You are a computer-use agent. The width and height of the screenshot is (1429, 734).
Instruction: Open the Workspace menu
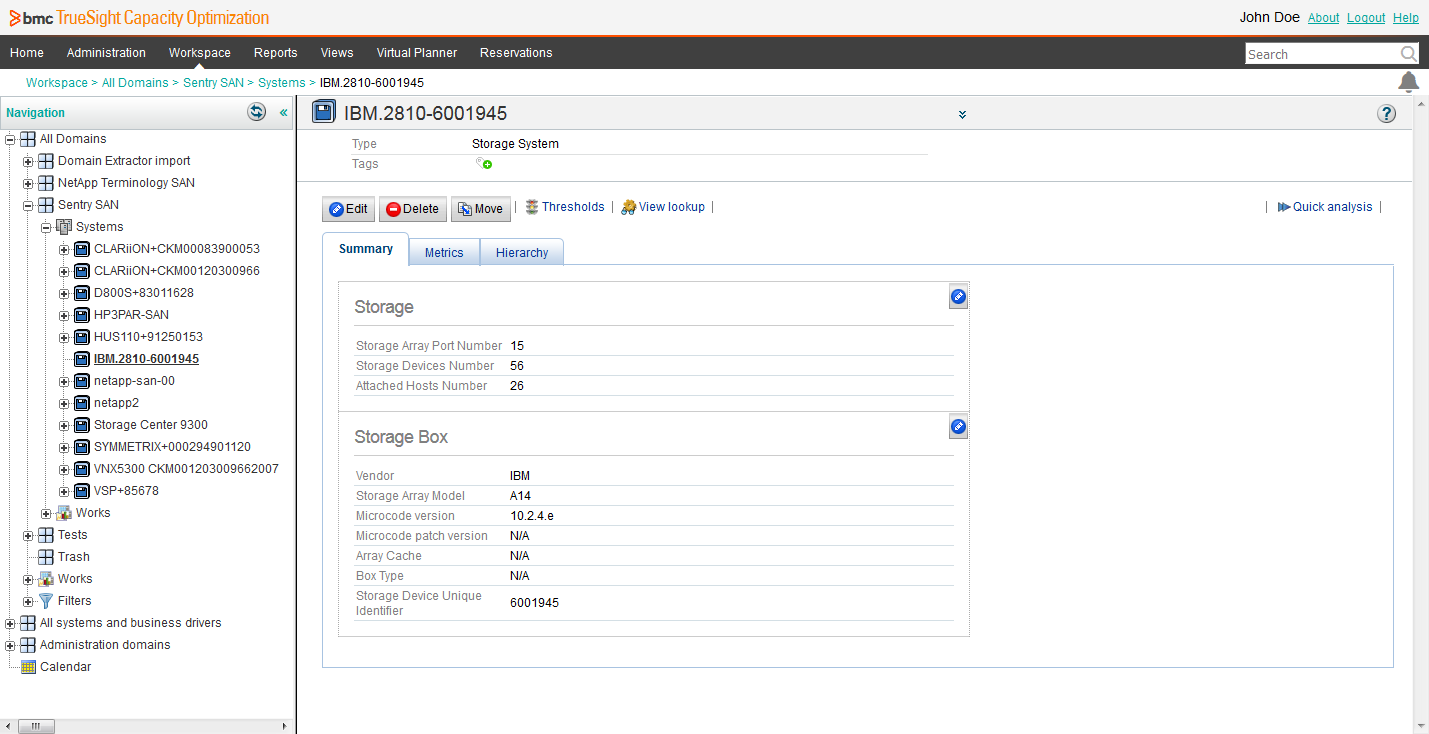(200, 53)
